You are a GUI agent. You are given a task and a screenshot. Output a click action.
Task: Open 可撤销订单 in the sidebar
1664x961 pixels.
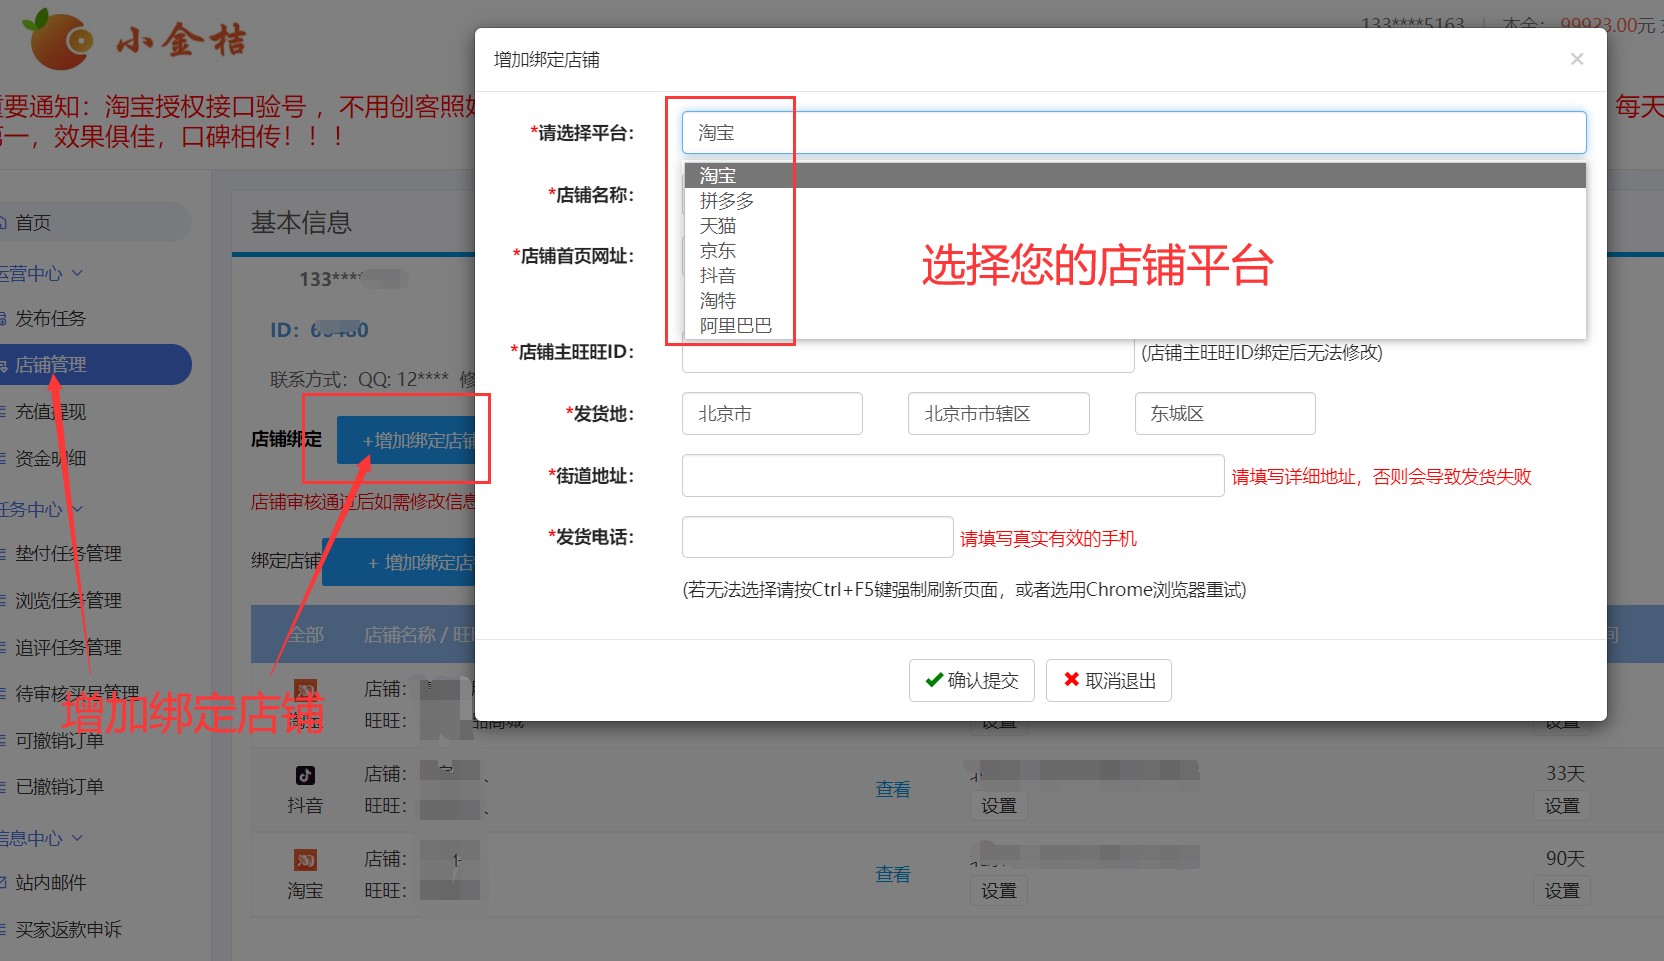59,740
